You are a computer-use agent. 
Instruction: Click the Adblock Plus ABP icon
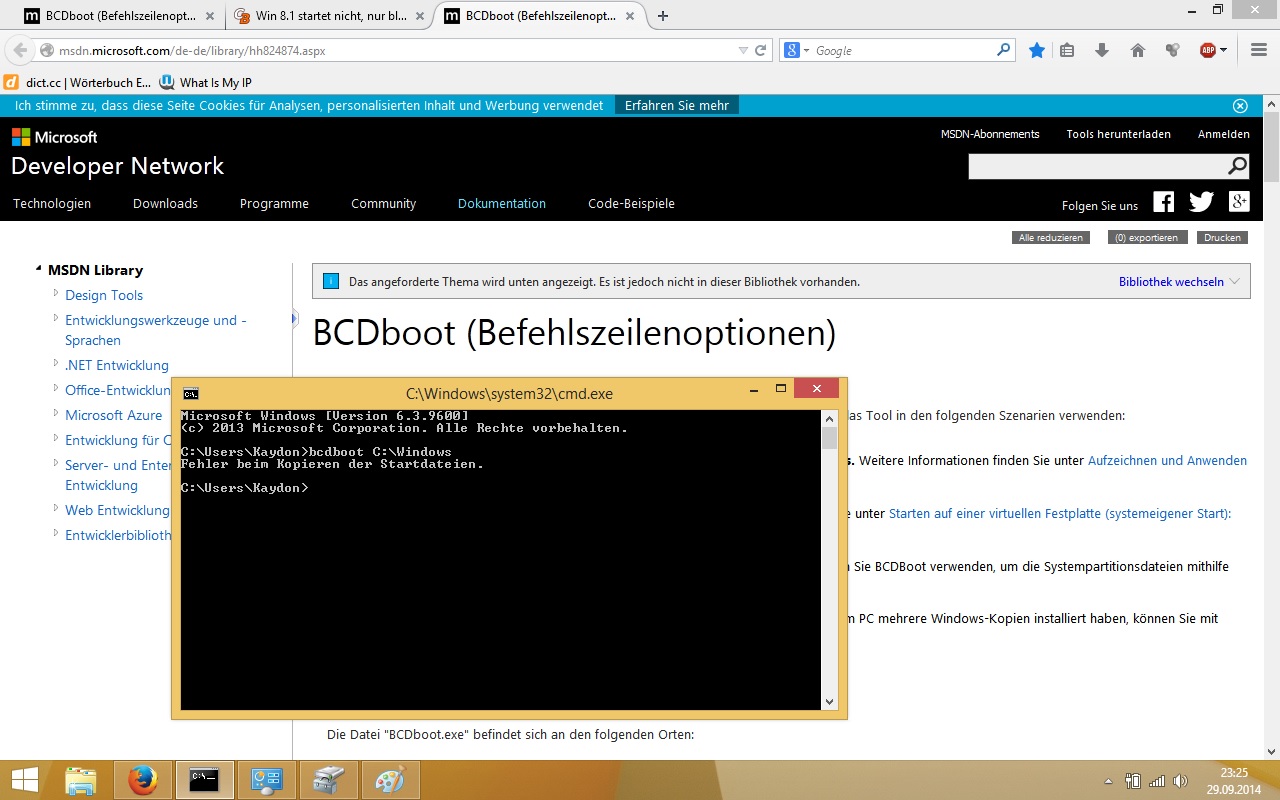click(1208, 50)
